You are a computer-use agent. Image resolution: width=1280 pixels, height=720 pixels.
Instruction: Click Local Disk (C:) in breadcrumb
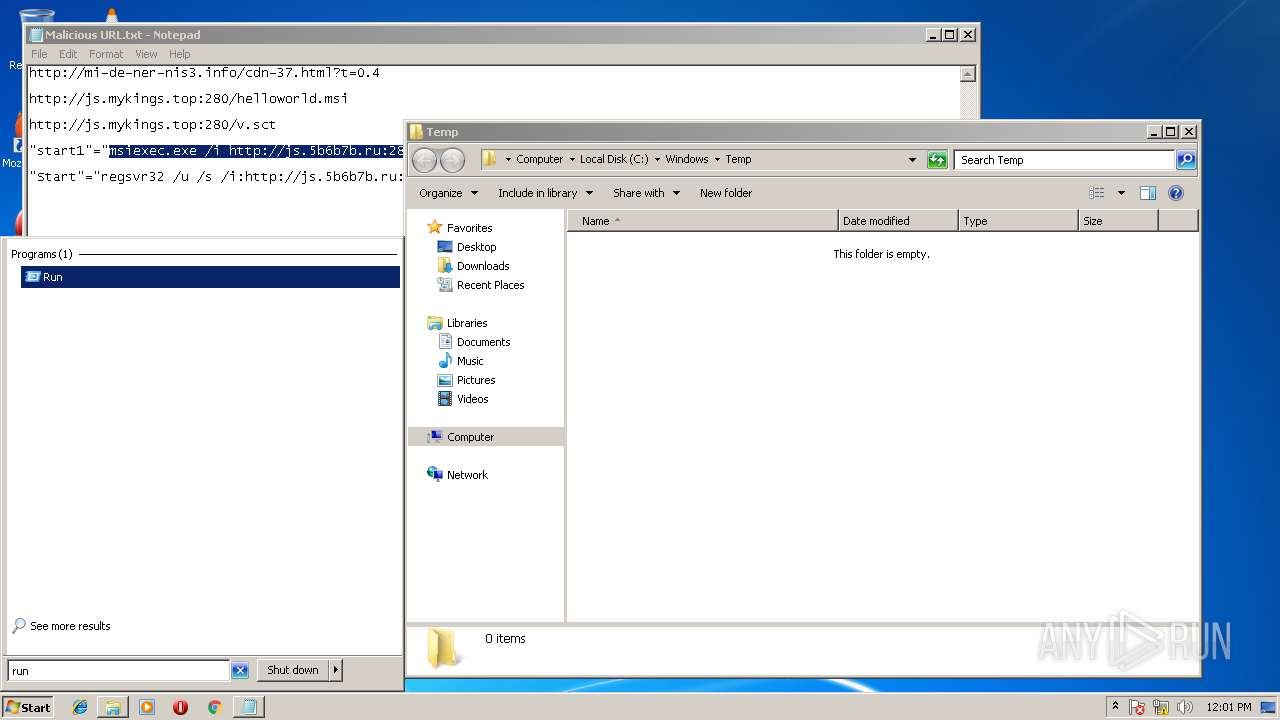[615, 160]
